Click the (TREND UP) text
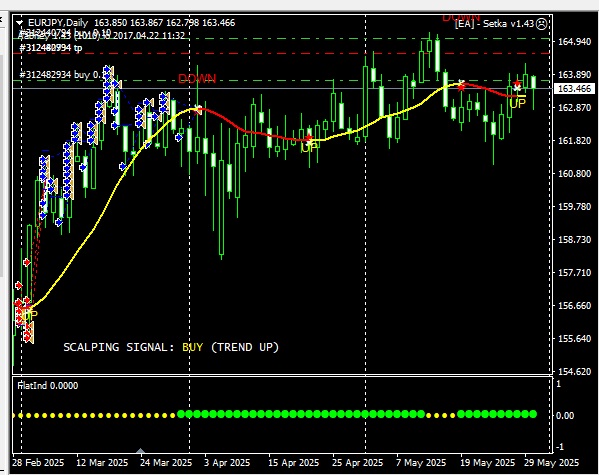 [245, 347]
